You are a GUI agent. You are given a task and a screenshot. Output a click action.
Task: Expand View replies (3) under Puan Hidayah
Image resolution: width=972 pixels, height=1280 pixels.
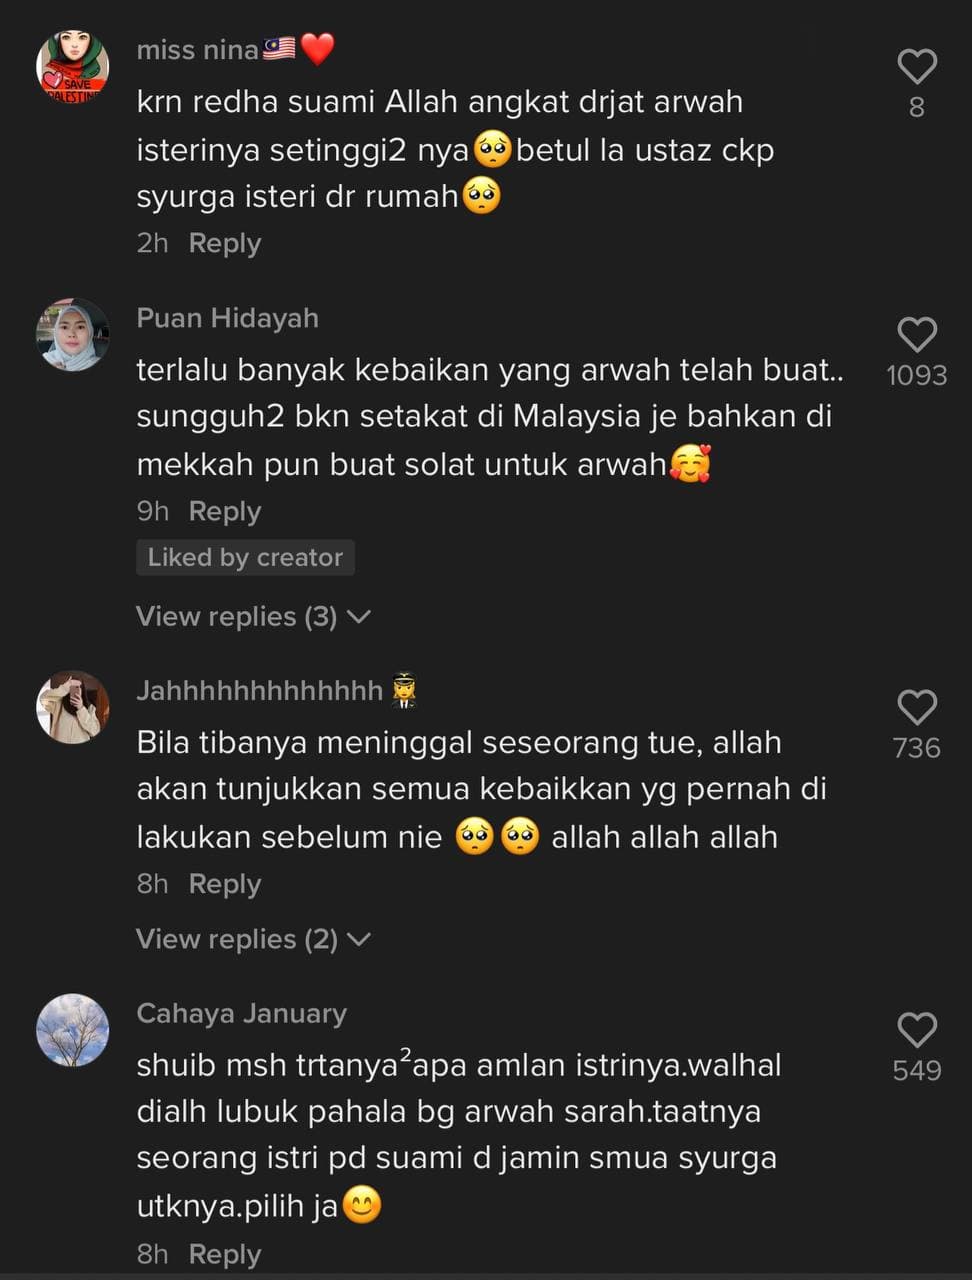(253, 617)
